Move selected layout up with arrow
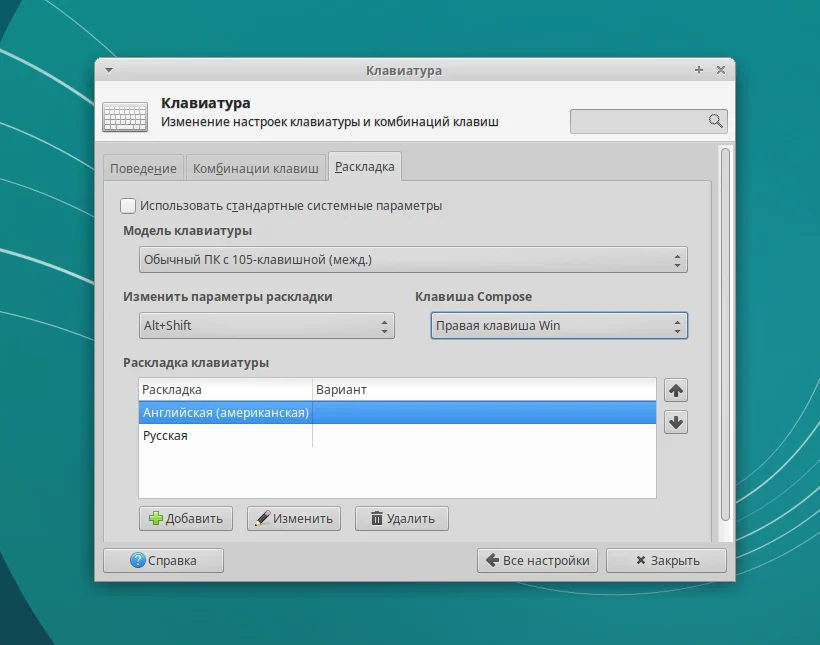 coord(676,390)
